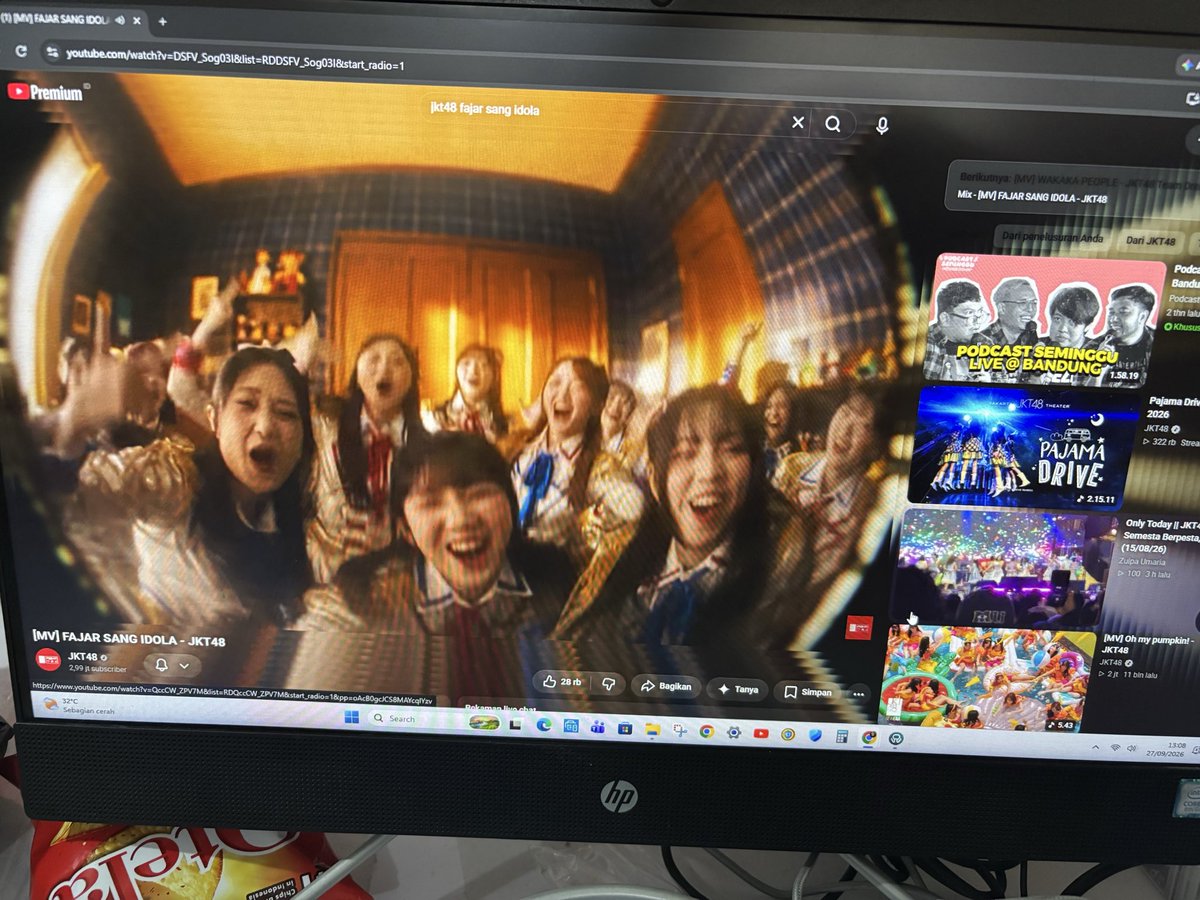Start voice search with the microphone icon
Image resolution: width=1200 pixels, height=900 pixels.
(x=882, y=125)
